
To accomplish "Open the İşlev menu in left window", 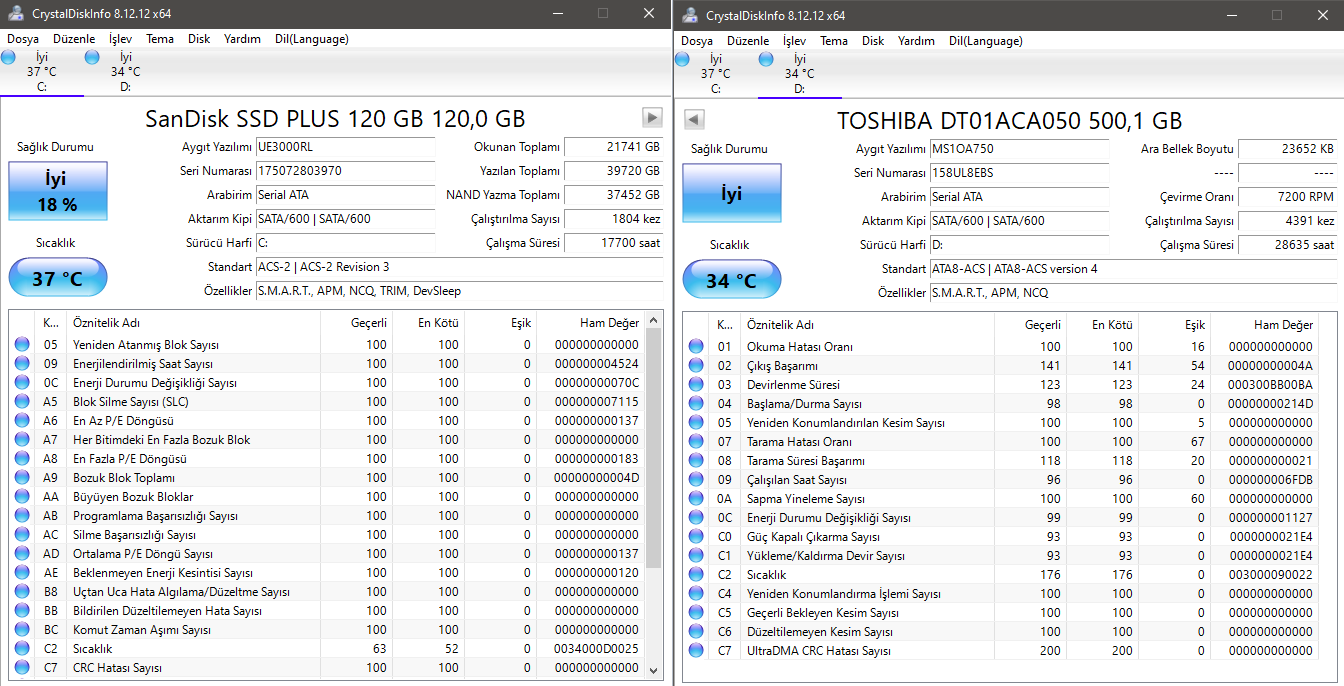I will [120, 39].
